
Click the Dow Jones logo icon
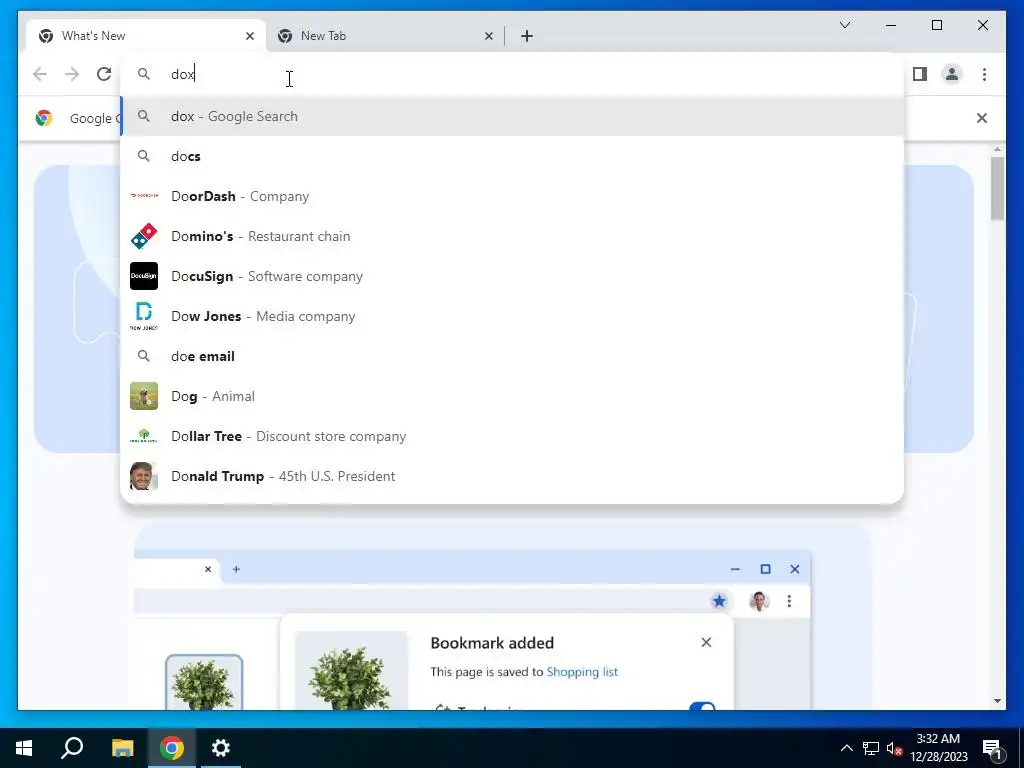pos(144,316)
